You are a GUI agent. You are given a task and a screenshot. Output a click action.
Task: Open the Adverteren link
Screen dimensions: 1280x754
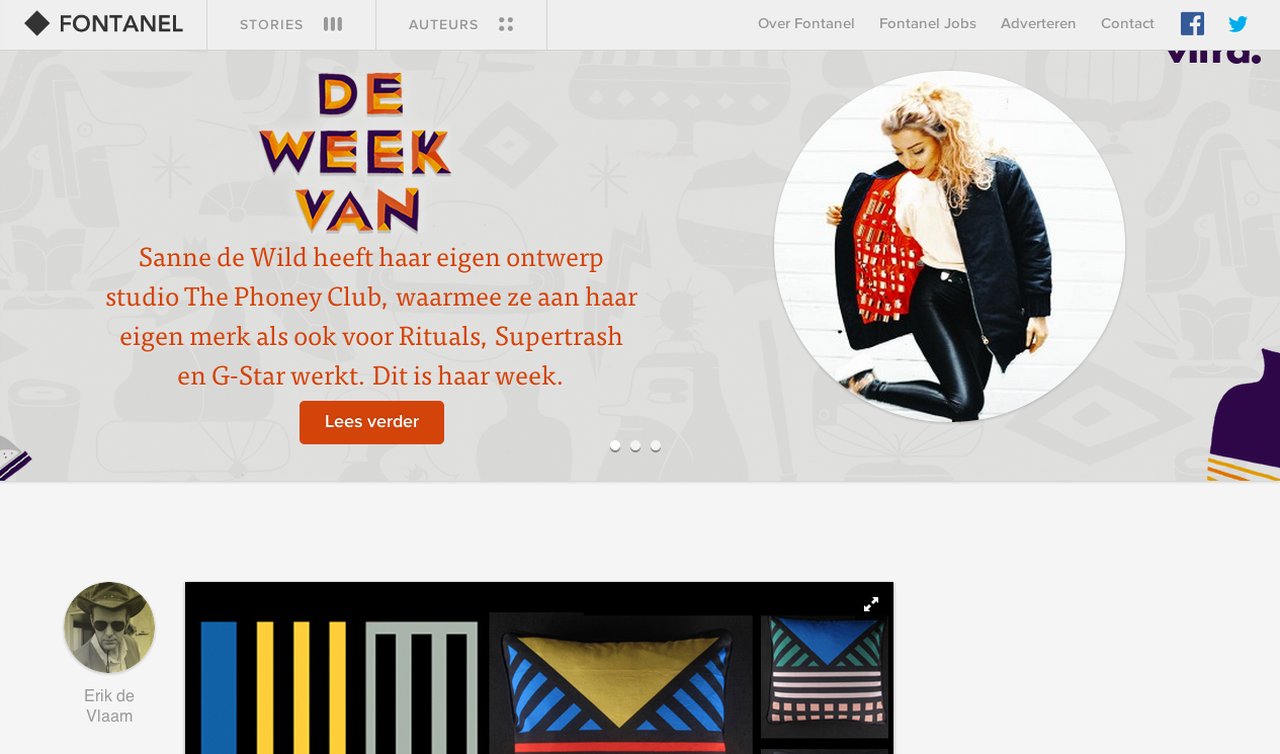(x=1038, y=24)
